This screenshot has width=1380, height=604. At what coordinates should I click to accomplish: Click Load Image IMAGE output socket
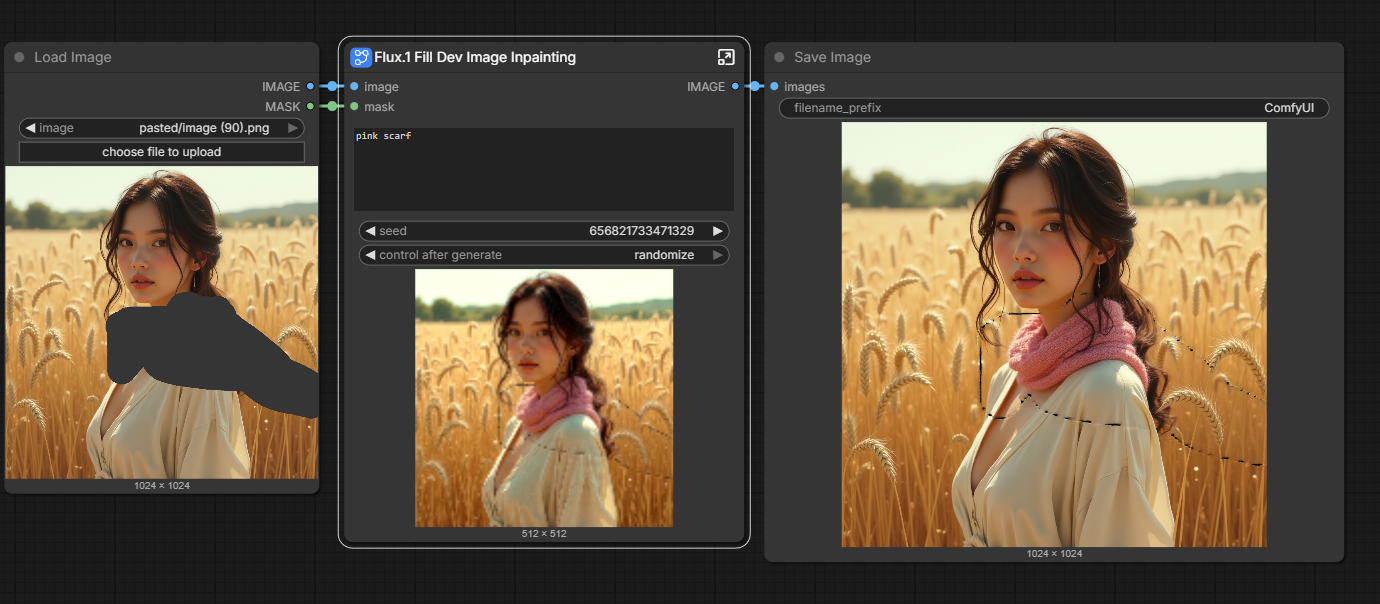click(311, 86)
